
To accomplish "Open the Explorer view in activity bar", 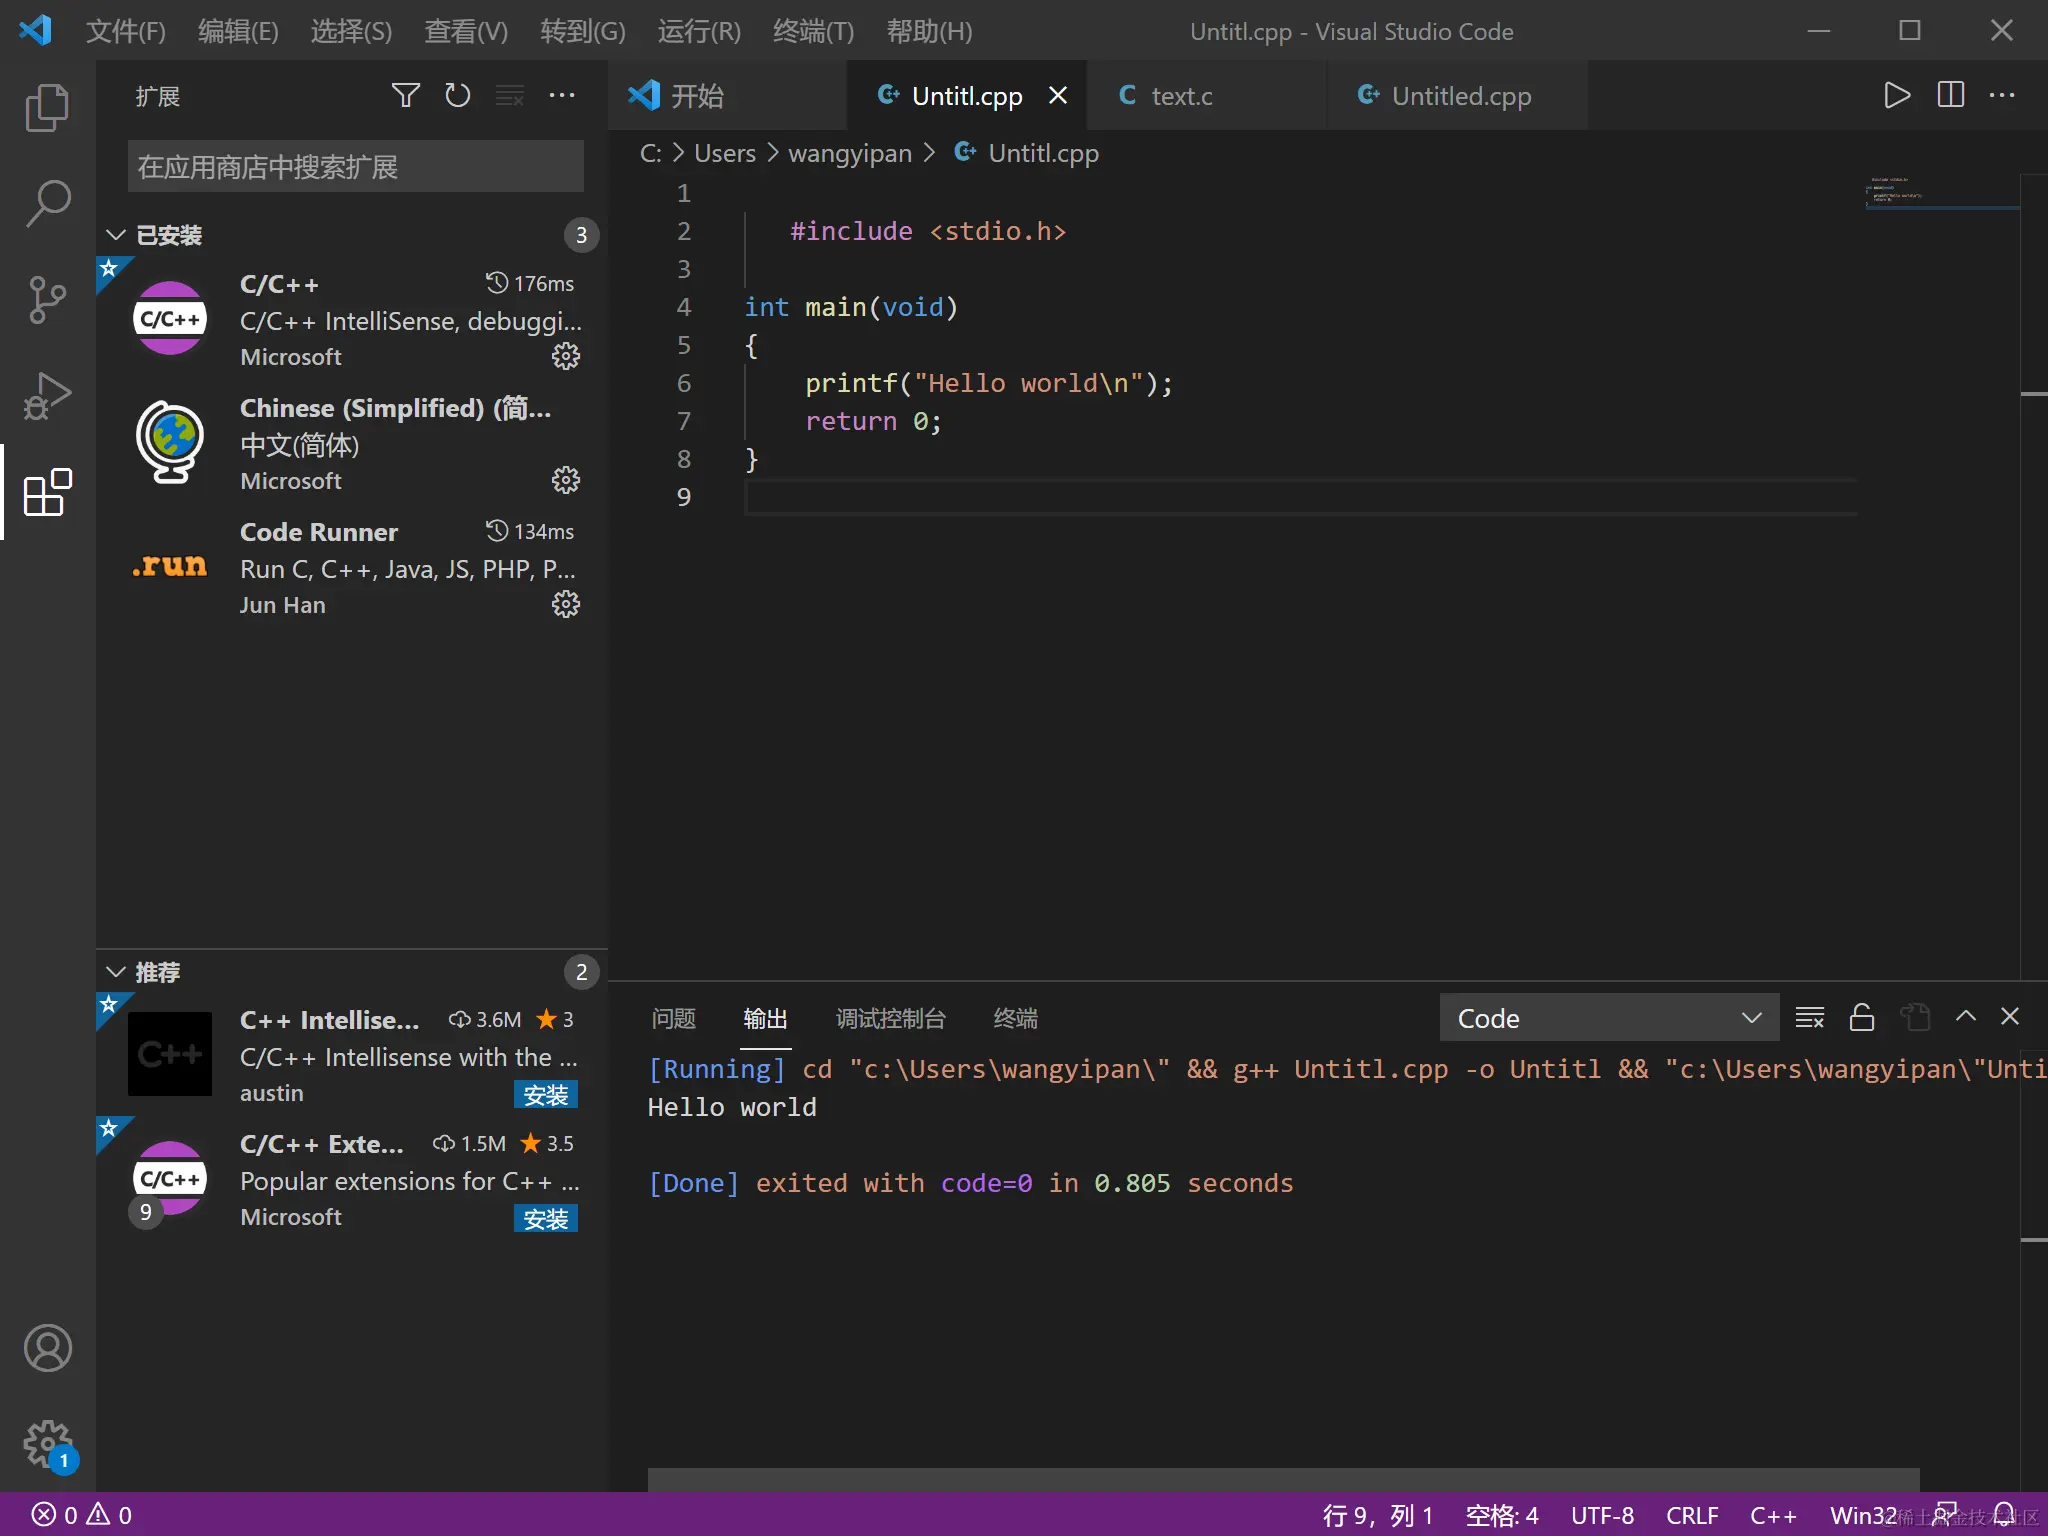I will [47, 107].
